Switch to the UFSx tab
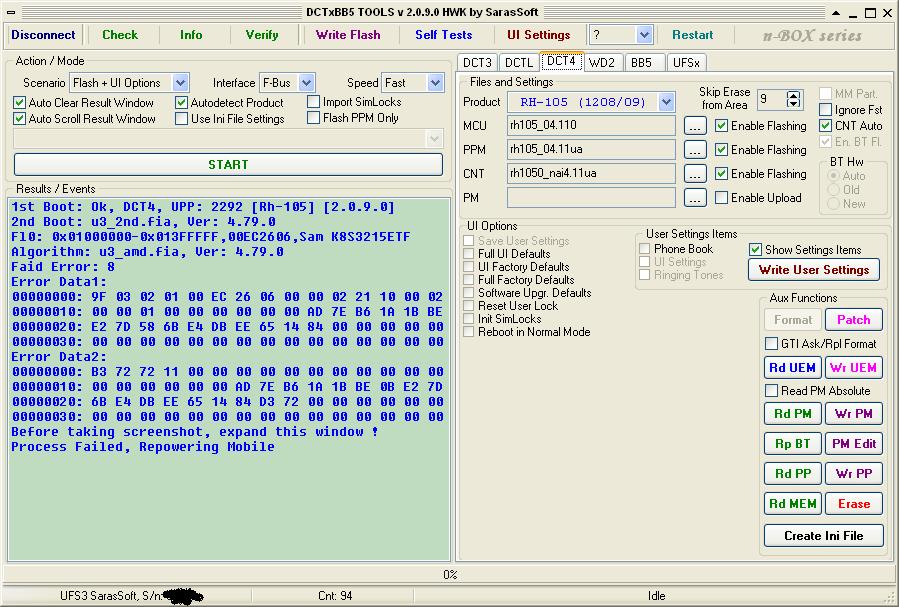899x607 pixels. 686,62
